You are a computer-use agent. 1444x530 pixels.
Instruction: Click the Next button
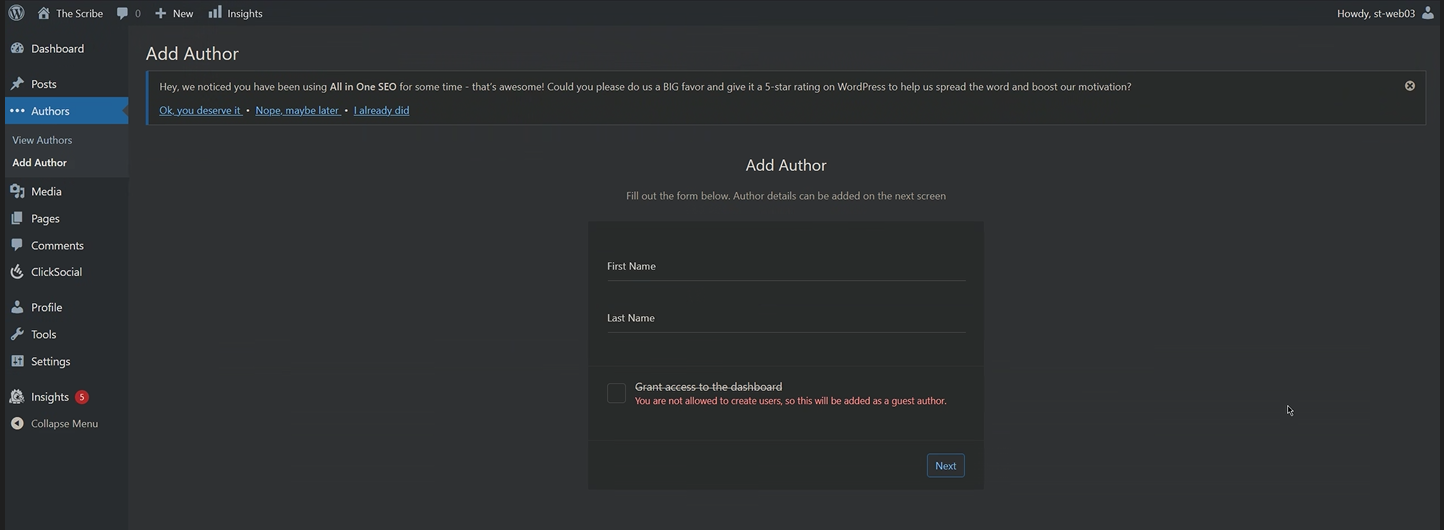(x=946, y=465)
